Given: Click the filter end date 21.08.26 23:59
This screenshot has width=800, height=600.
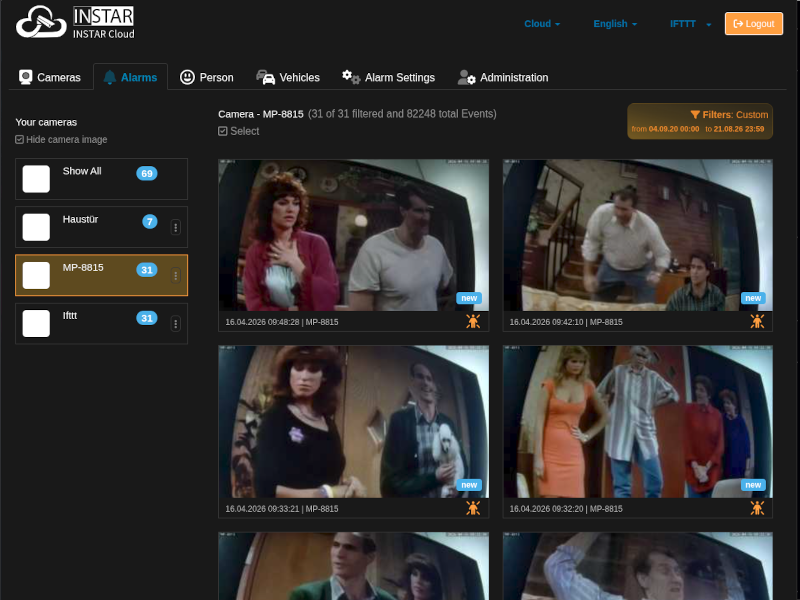Looking at the screenshot, I should [x=739, y=129].
